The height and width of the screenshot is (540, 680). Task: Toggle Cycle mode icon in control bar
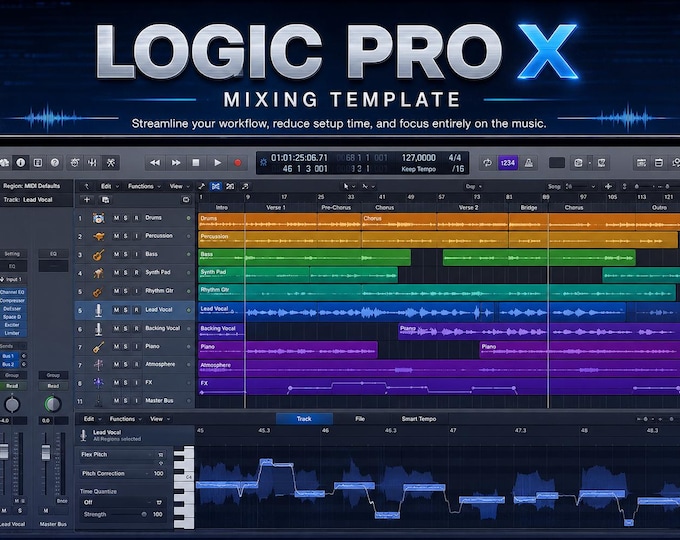tap(487, 163)
